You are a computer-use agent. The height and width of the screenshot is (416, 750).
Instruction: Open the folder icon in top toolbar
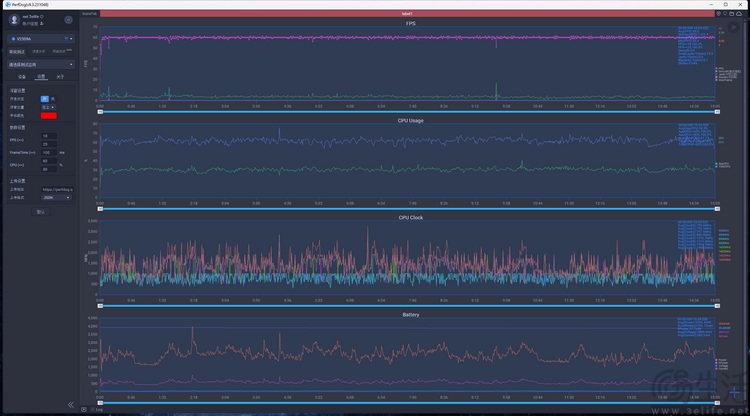pyautogui.click(x=731, y=13)
